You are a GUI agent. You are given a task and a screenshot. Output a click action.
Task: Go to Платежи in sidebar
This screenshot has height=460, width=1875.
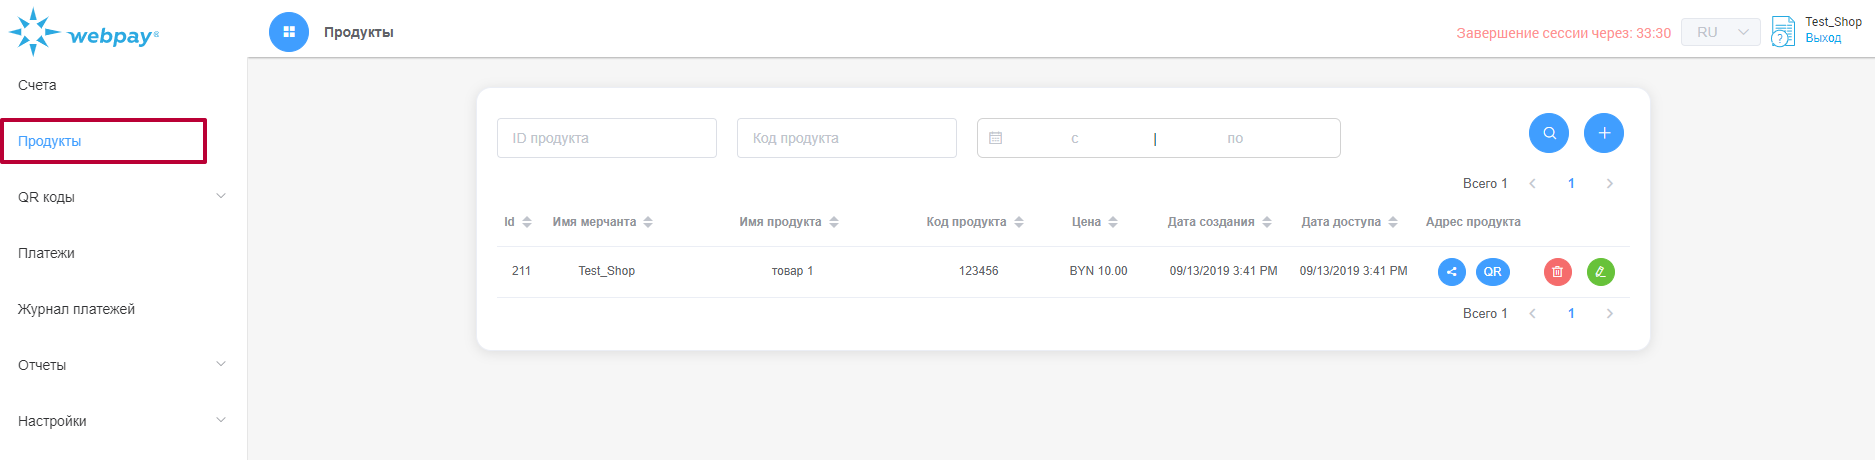tap(46, 253)
